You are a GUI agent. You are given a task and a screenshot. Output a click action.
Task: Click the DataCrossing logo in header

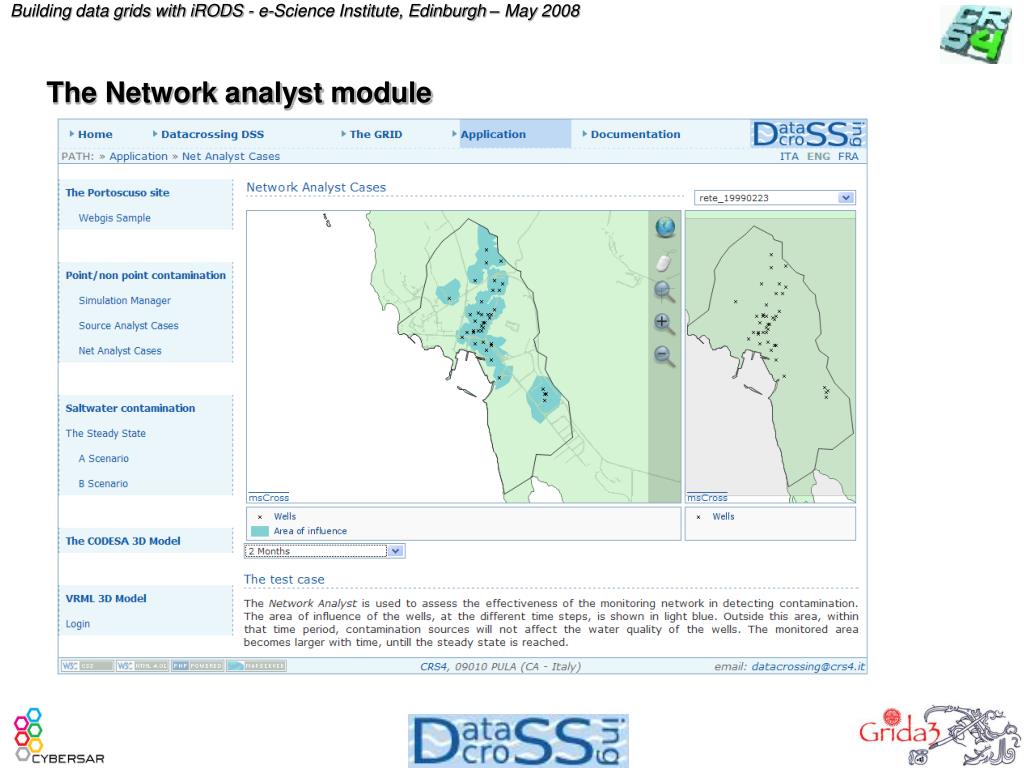pyautogui.click(x=808, y=134)
